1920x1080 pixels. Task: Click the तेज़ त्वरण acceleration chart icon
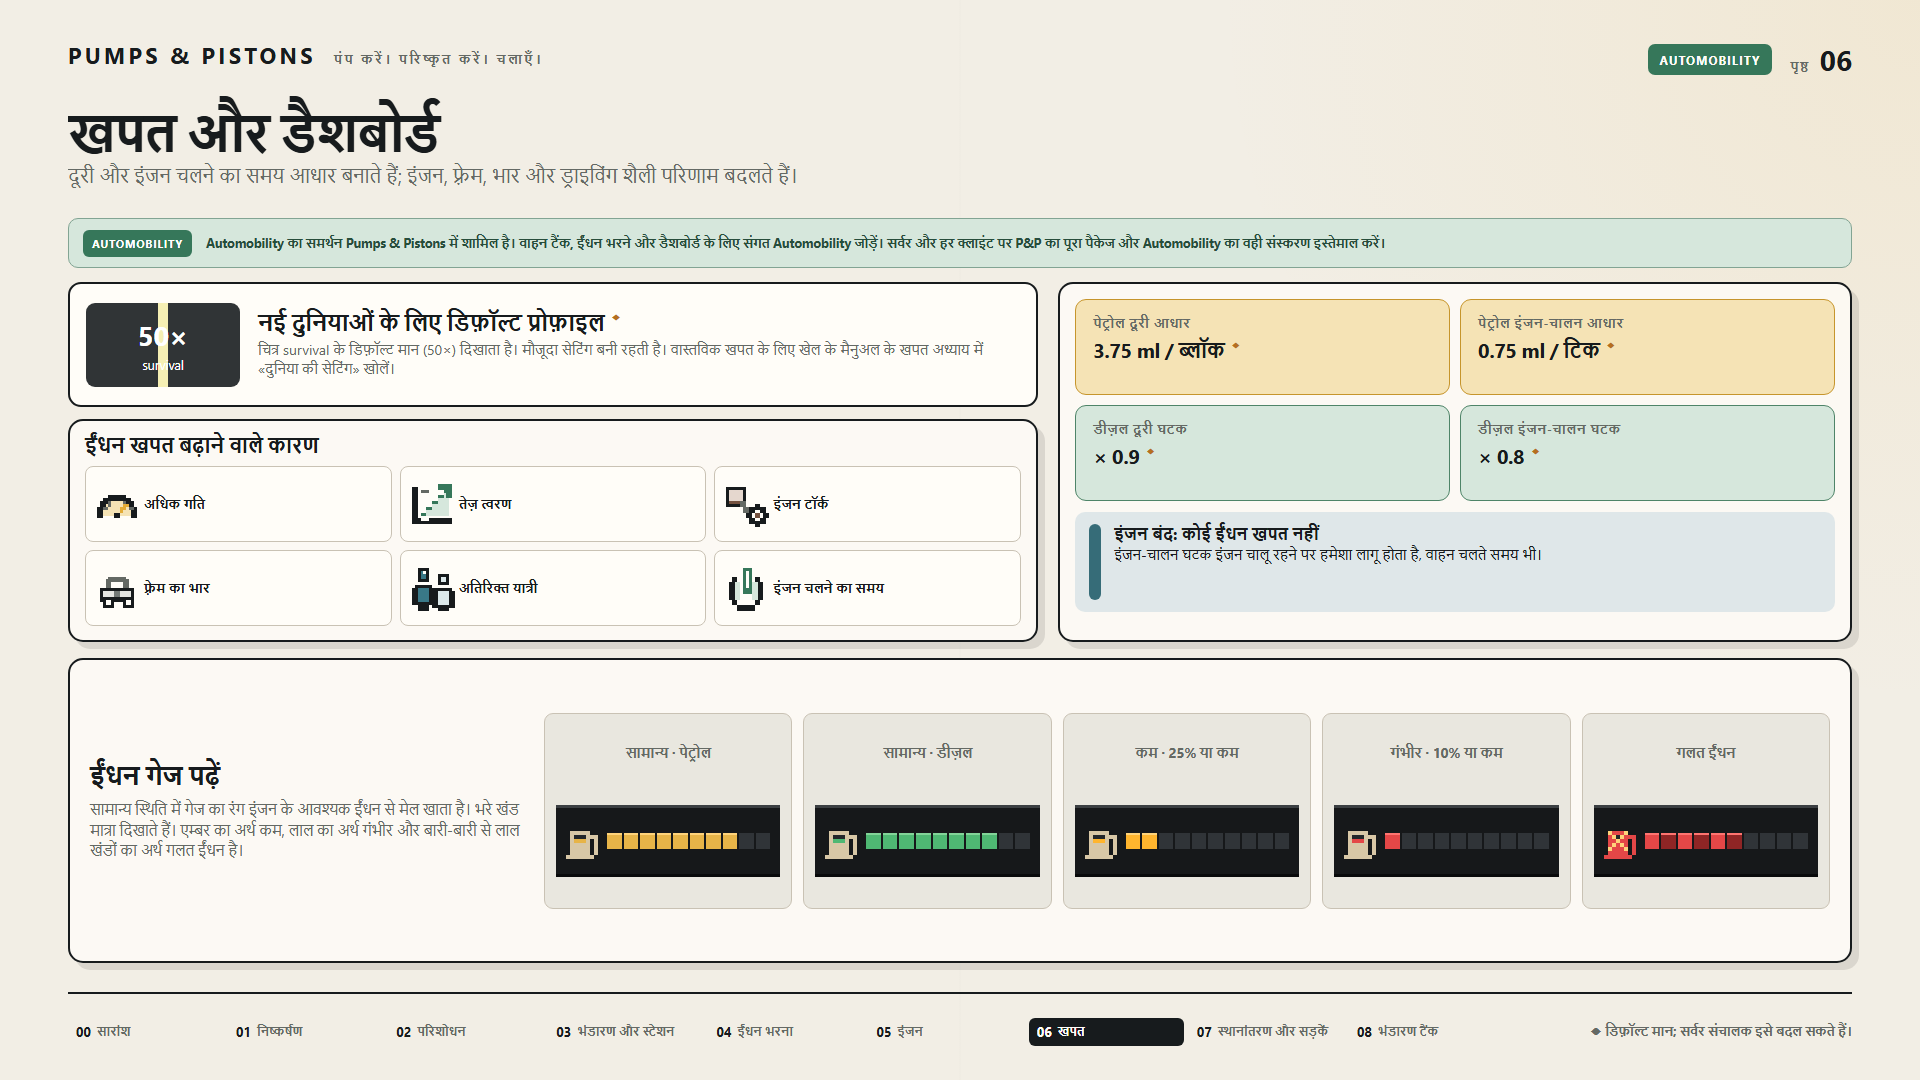click(x=432, y=505)
